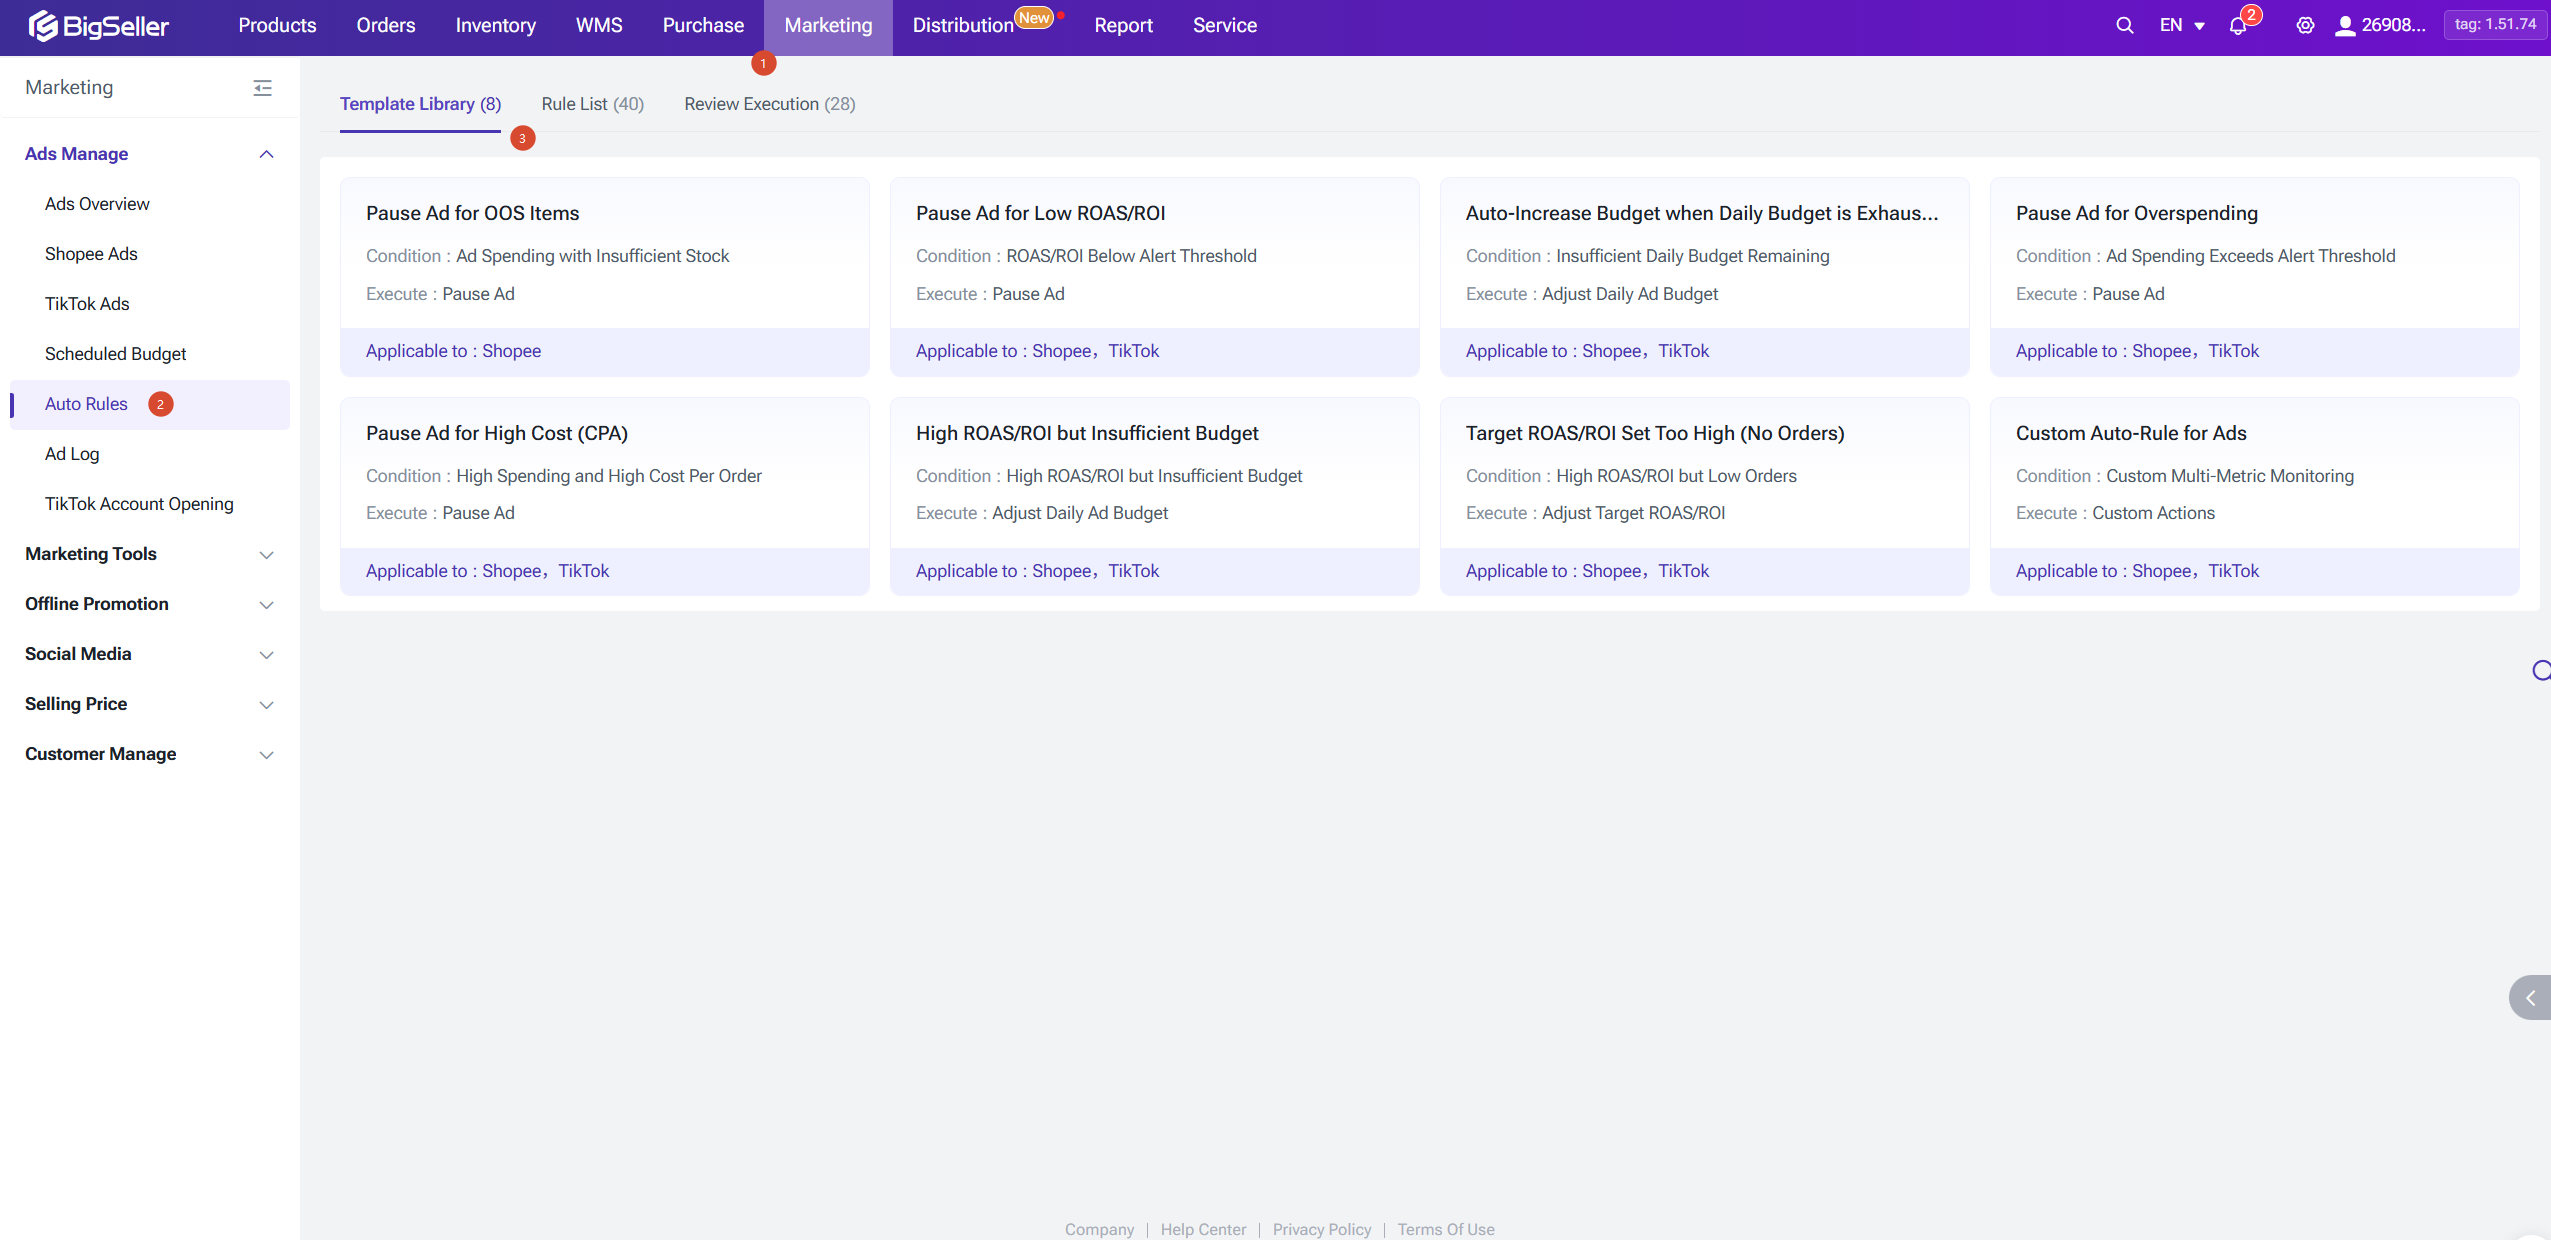Open the notifications bell icon
Viewport: 2551px width, 1240px height.
pyautogui.click(x=2237, y=26)
